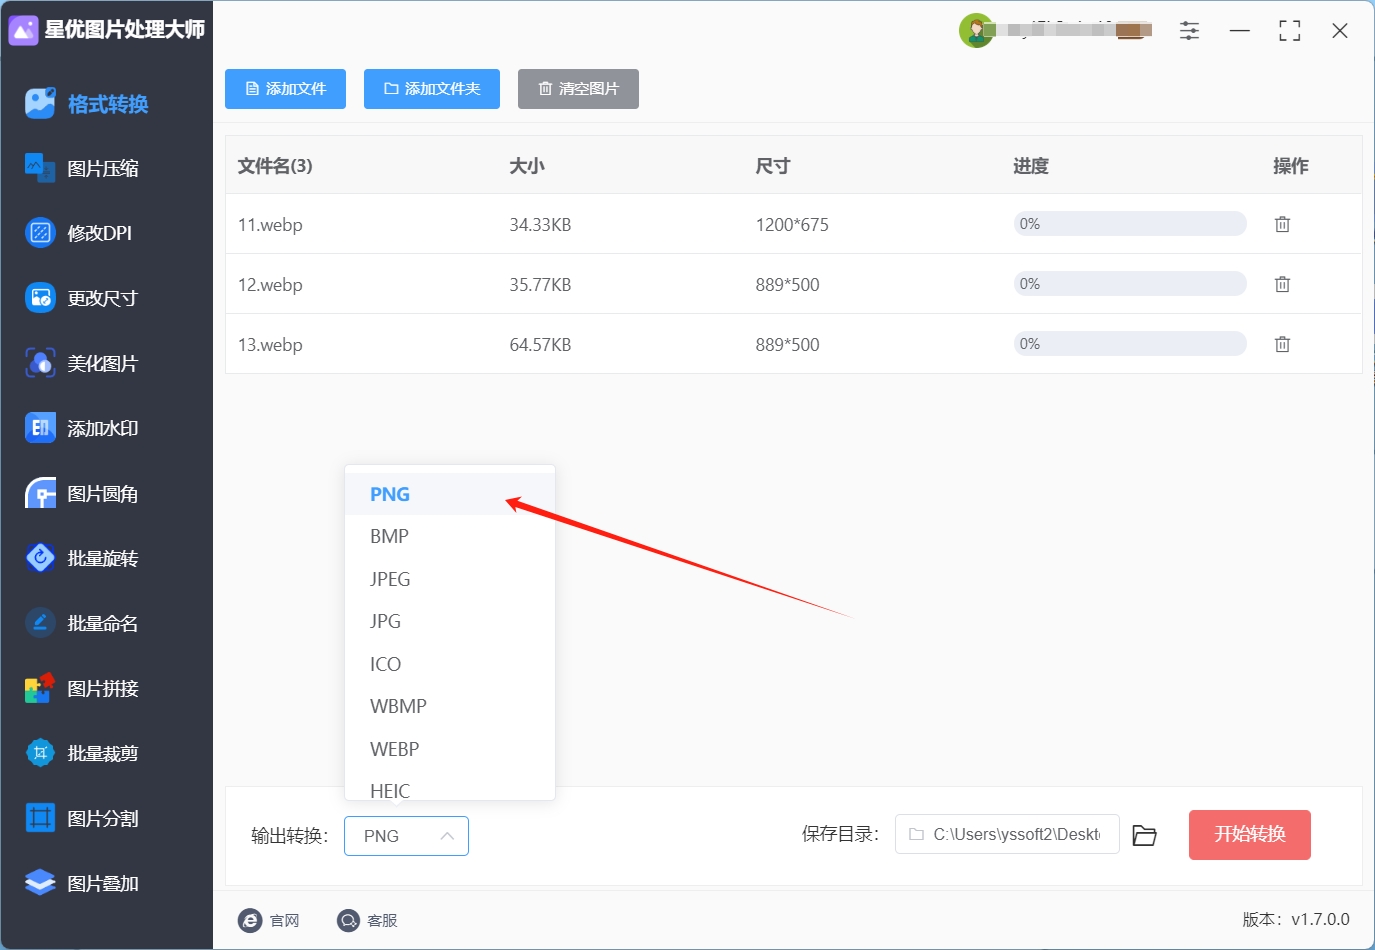The height and width of the screenshot is (950, 1375).
Task: Browse output folder with the folder icon
Action: [x=1144, y=835]
